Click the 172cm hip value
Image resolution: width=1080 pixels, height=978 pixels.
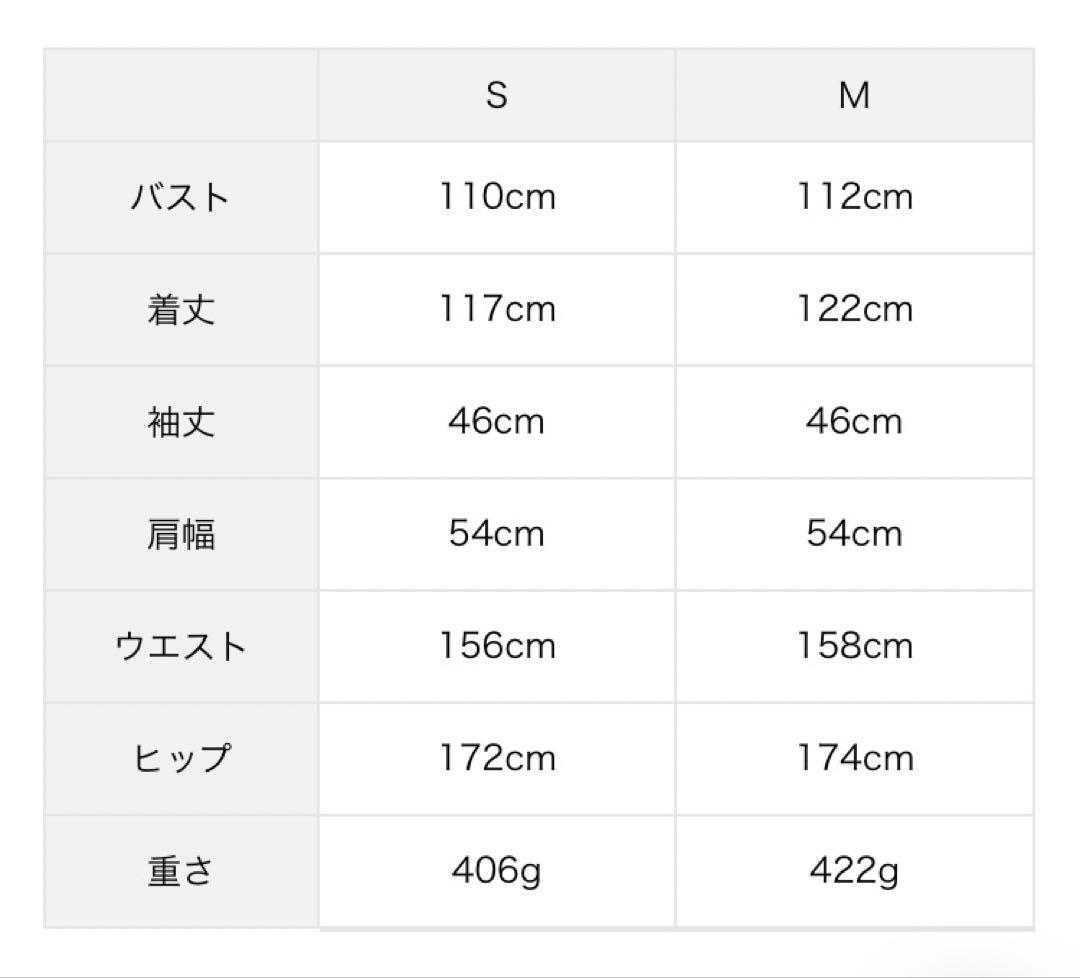pos(497,758)
